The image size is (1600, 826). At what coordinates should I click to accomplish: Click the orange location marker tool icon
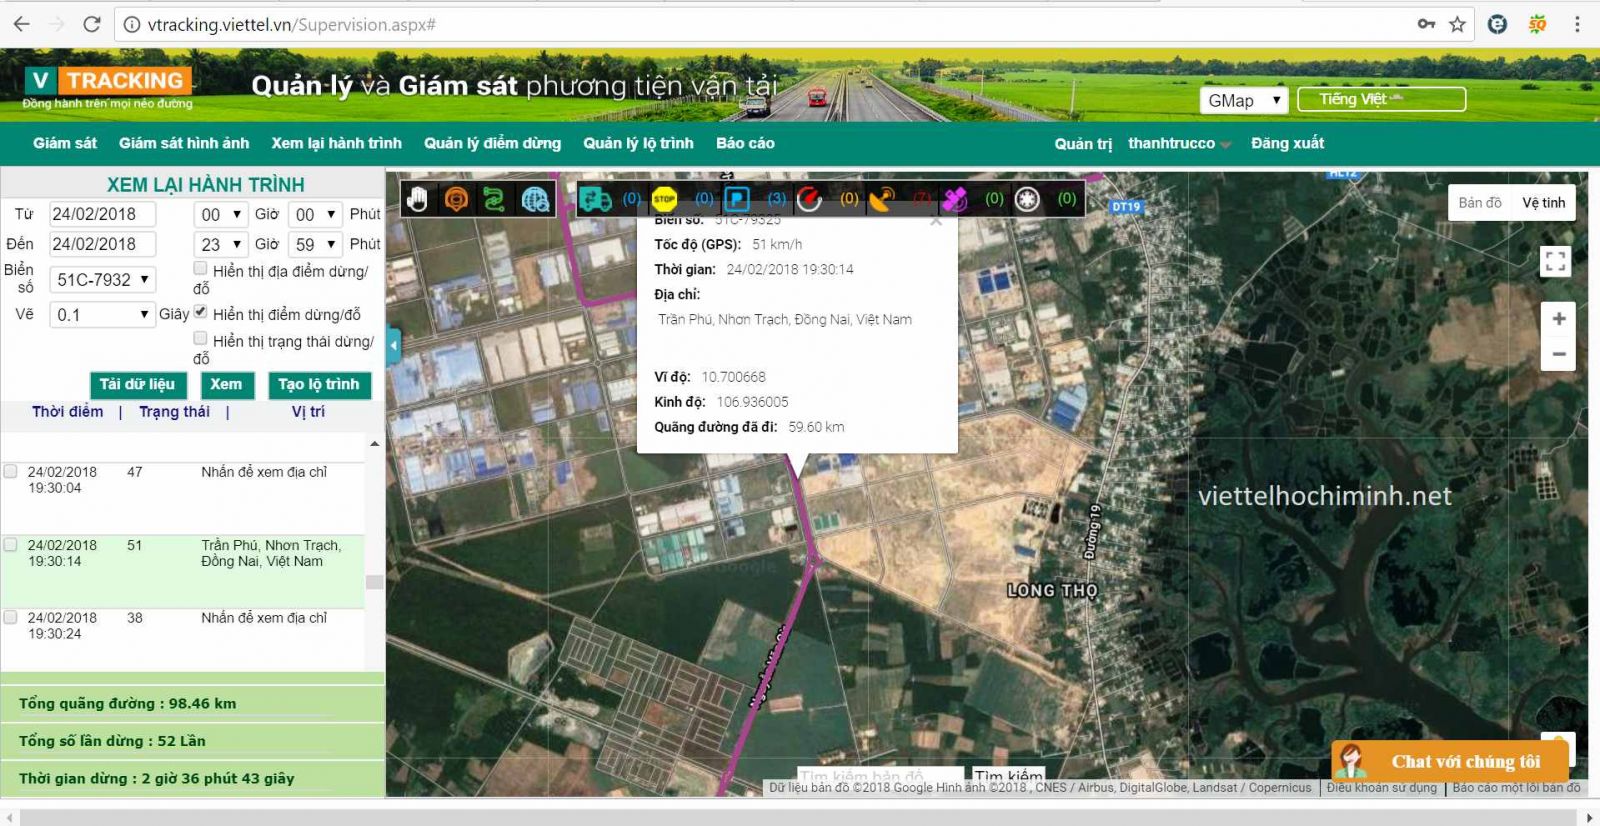click(x=456, y=199)
